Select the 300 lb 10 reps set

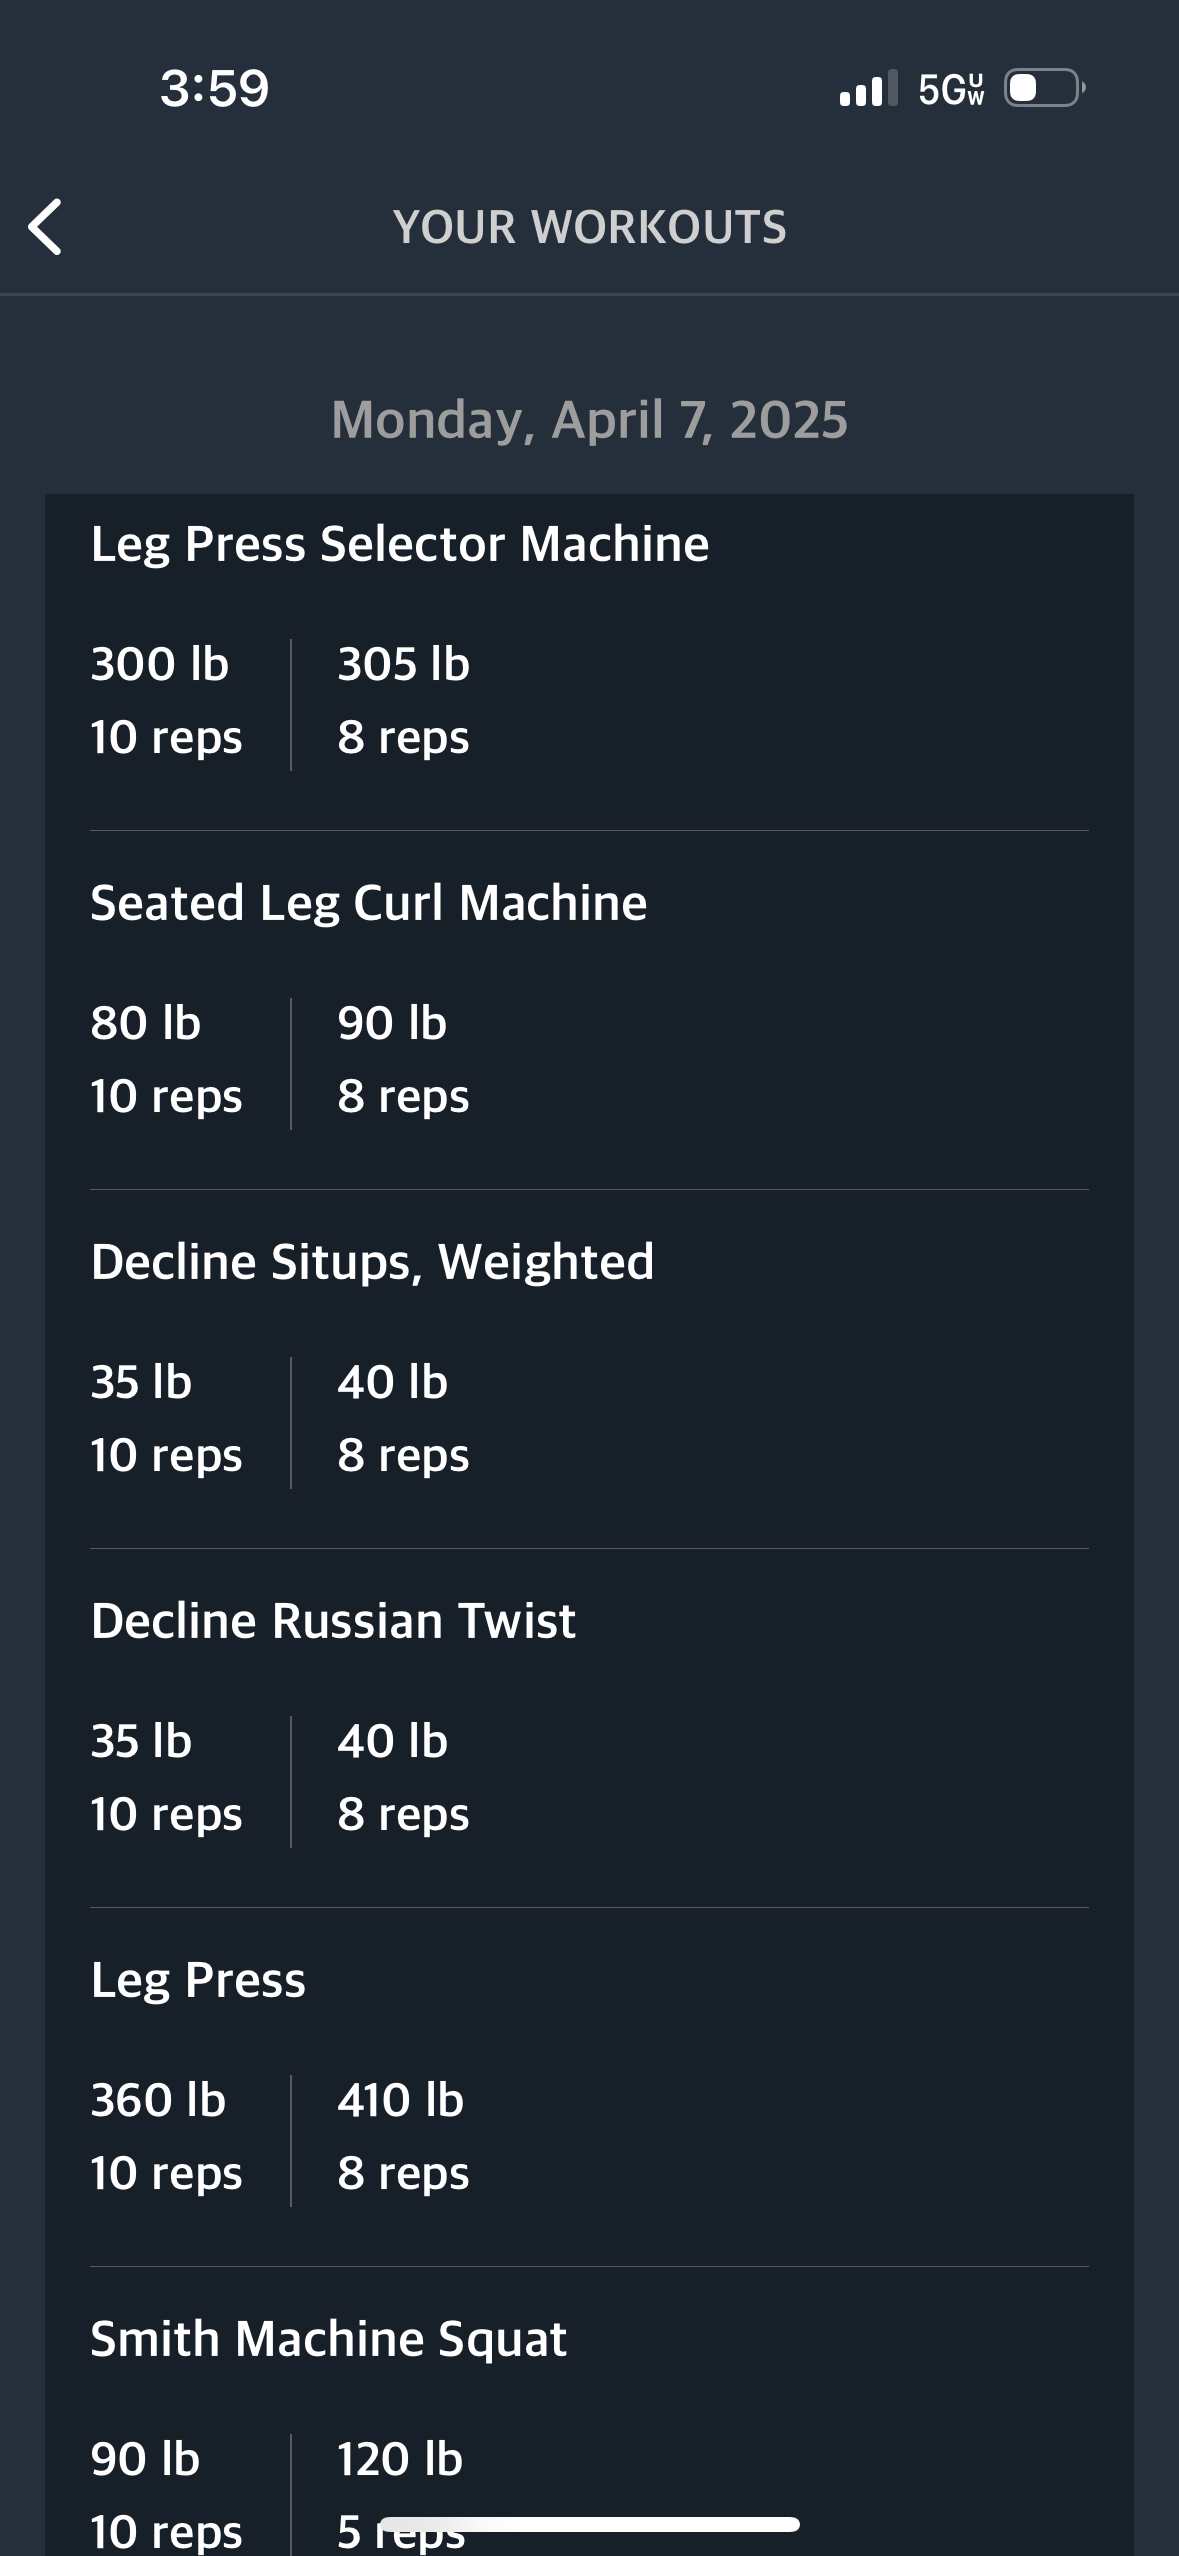(166, 701)
